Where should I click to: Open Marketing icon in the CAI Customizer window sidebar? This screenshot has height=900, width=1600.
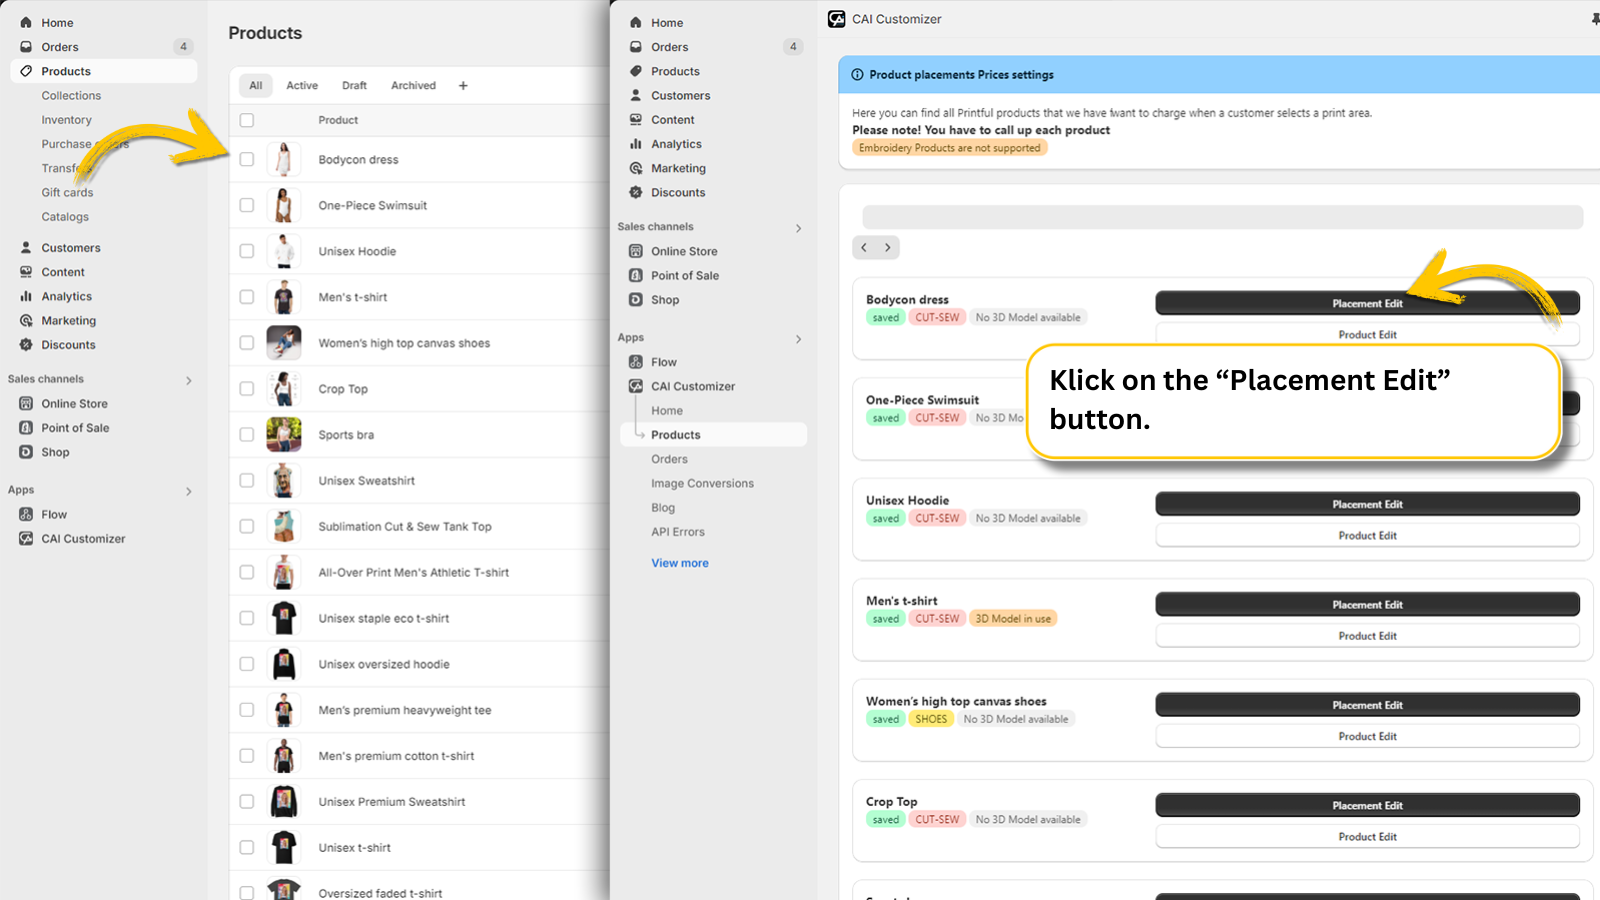[636, 168]
